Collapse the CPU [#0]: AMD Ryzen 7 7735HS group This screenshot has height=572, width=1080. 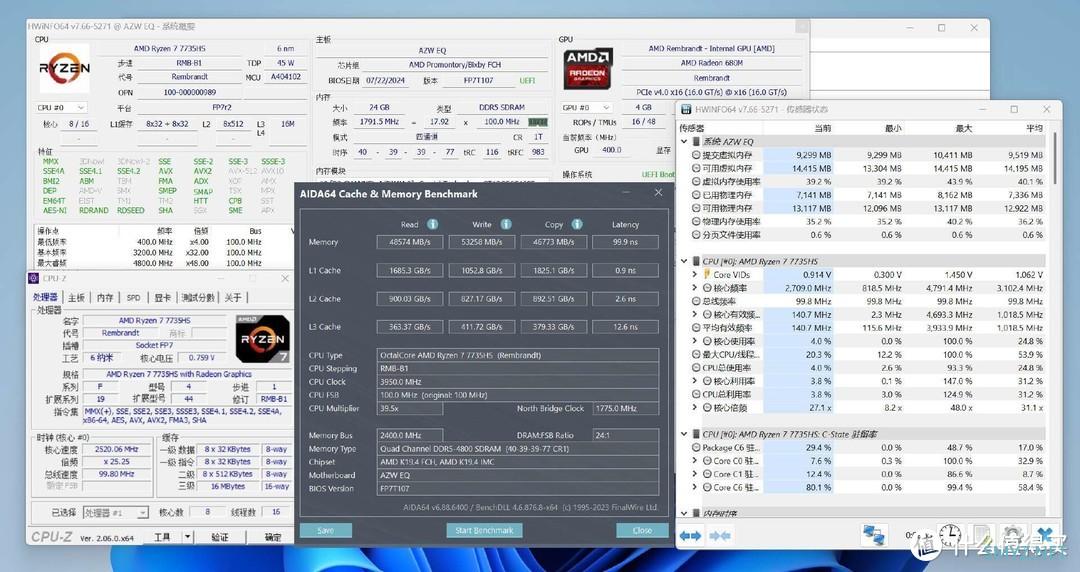tap(684, 261)
